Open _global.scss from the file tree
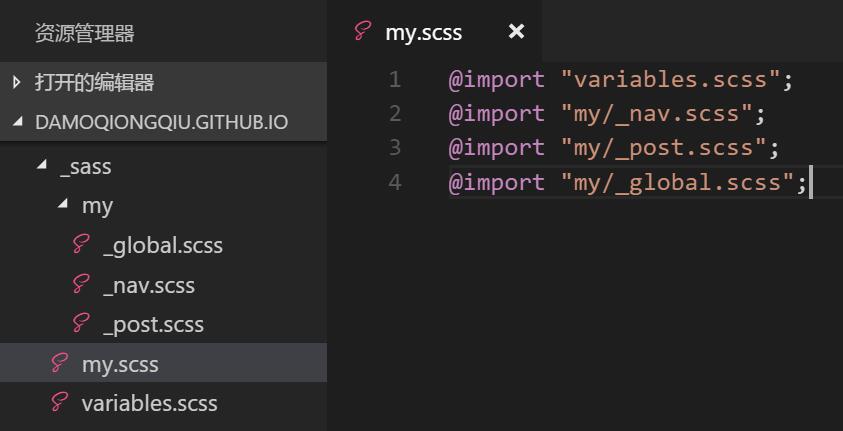 pyautogui.click(x=162, y=246)
